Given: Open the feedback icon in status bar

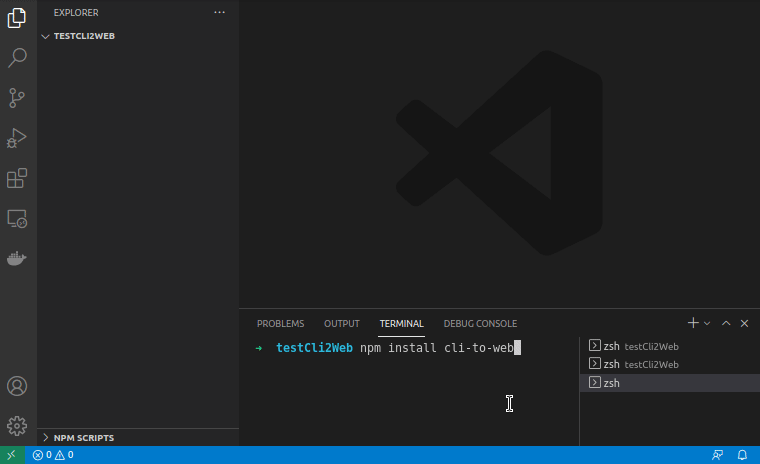Looking at the screenshot, I should pyautogui.click(x=717, y=455).
